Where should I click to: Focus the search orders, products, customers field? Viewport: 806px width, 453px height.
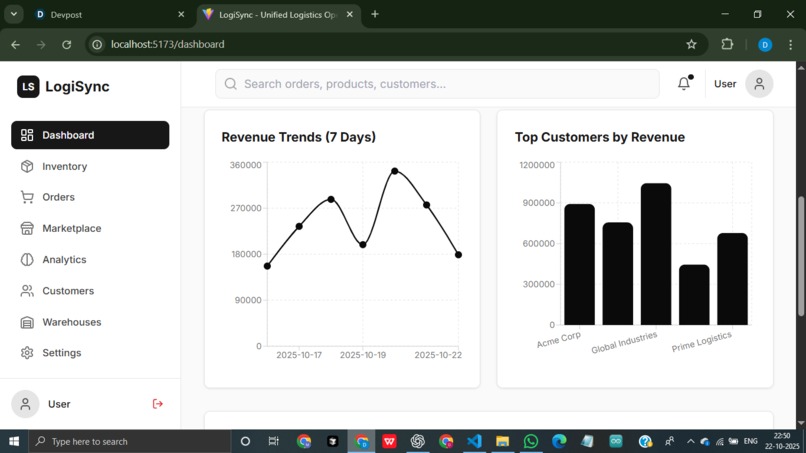click(x=437, y=84)
